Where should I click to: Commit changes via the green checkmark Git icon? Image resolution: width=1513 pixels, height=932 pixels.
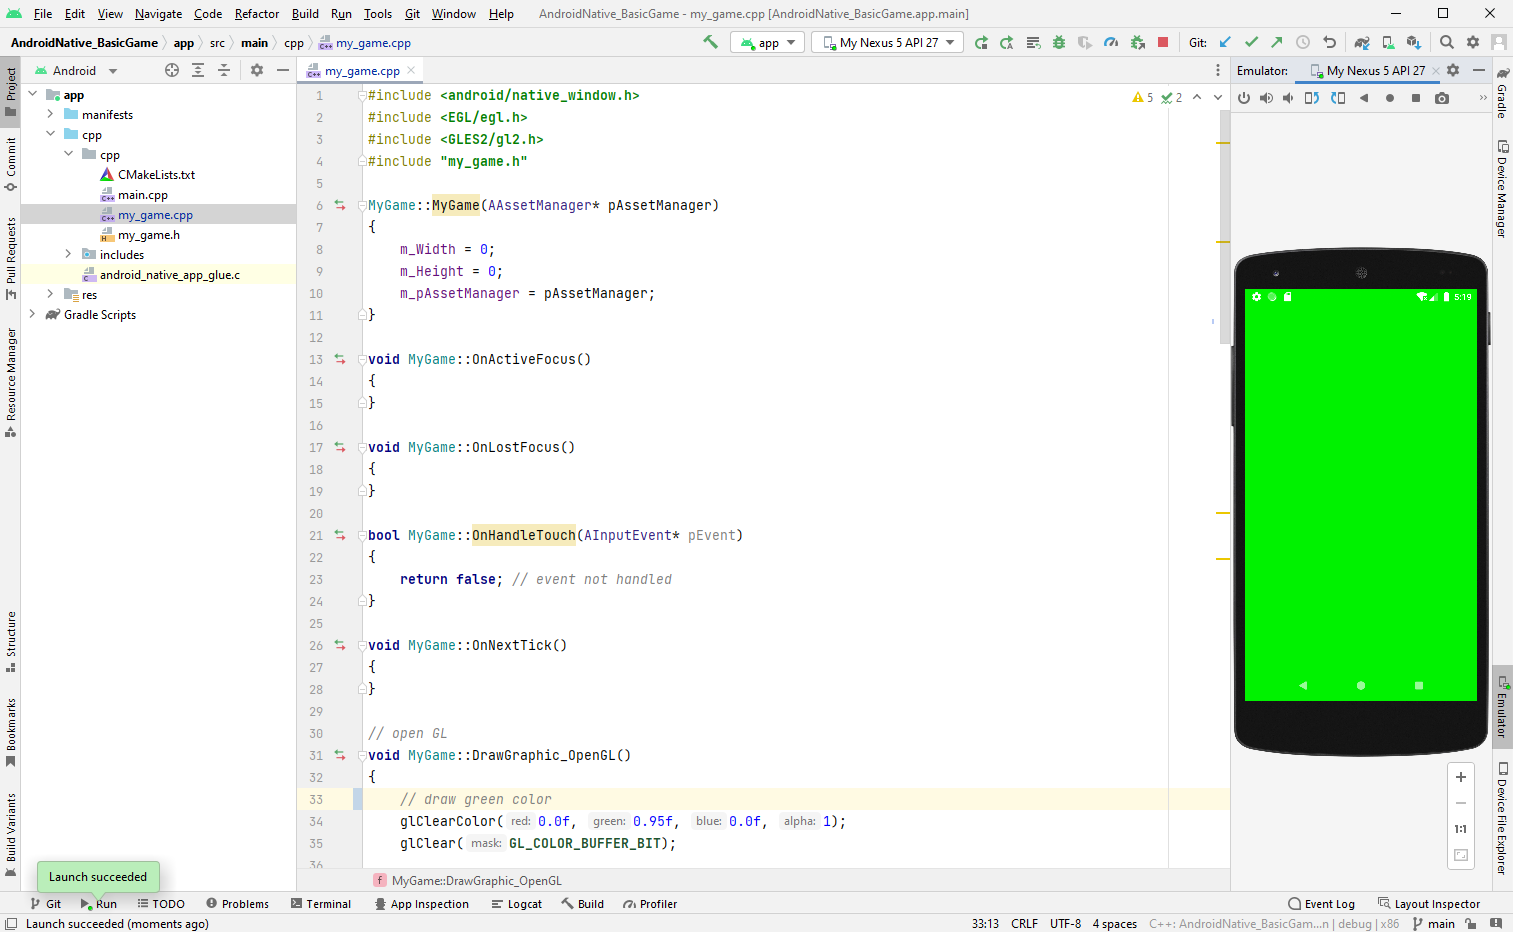(1250, 42)
